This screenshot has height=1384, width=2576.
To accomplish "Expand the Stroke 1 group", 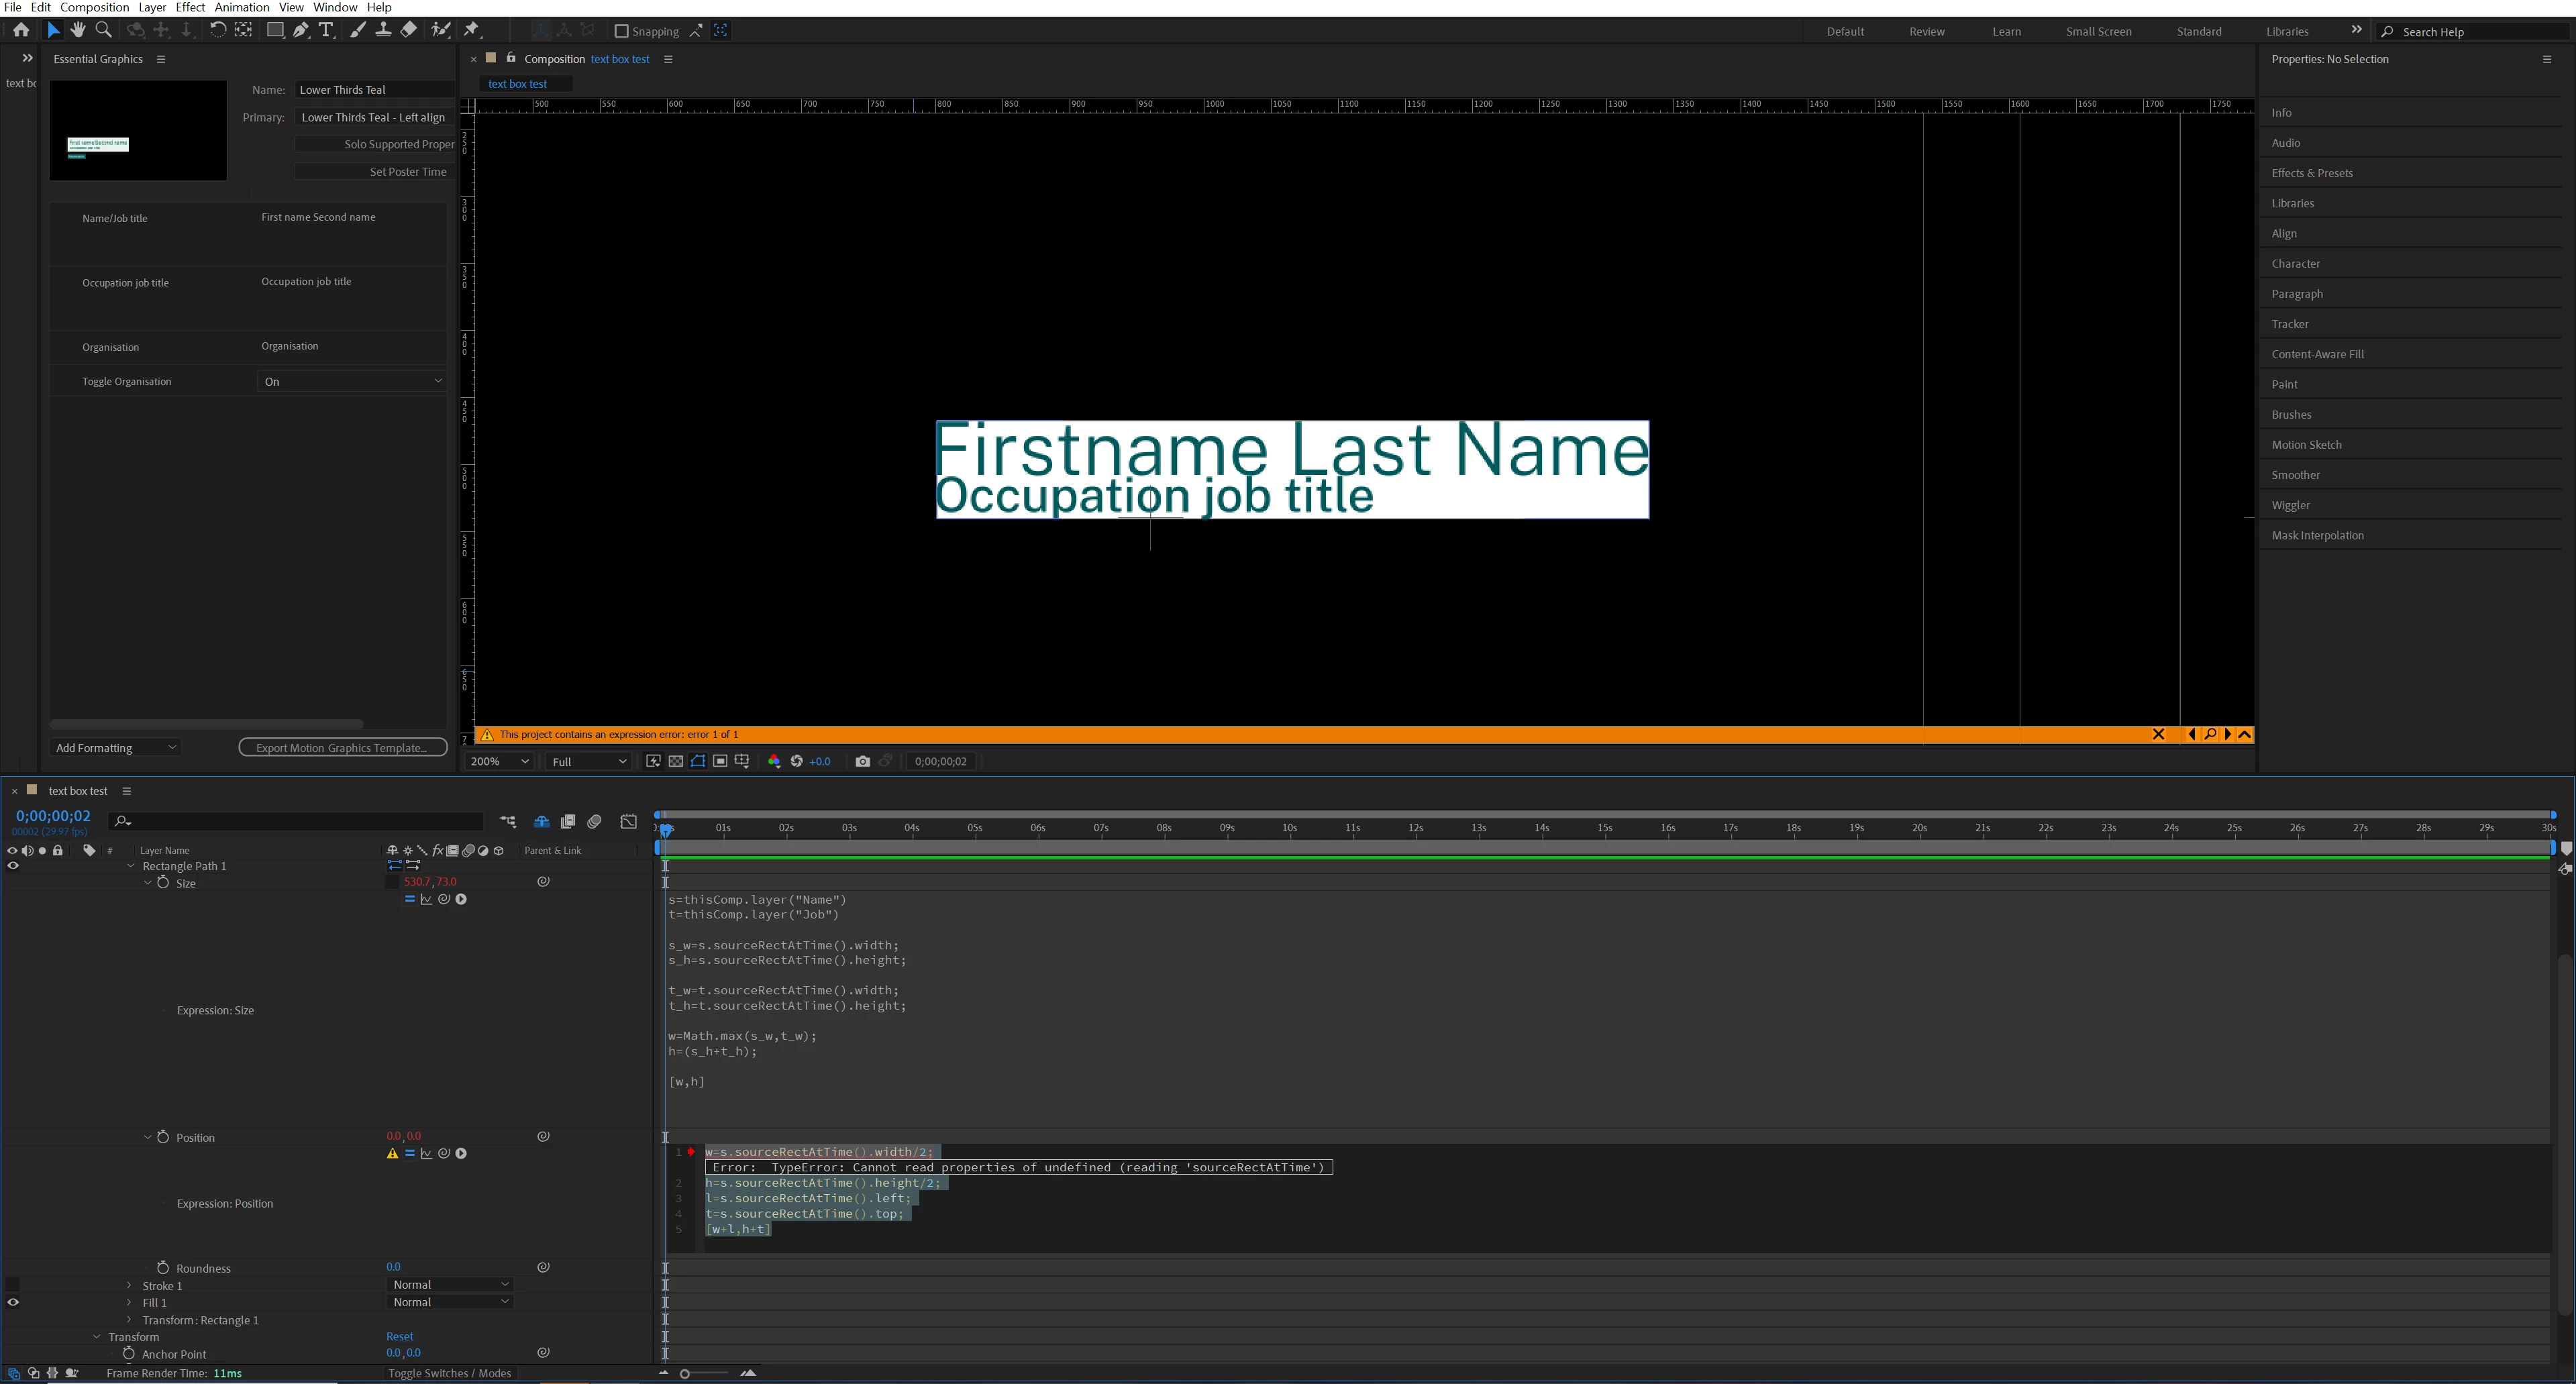I will click(129, 1285).
